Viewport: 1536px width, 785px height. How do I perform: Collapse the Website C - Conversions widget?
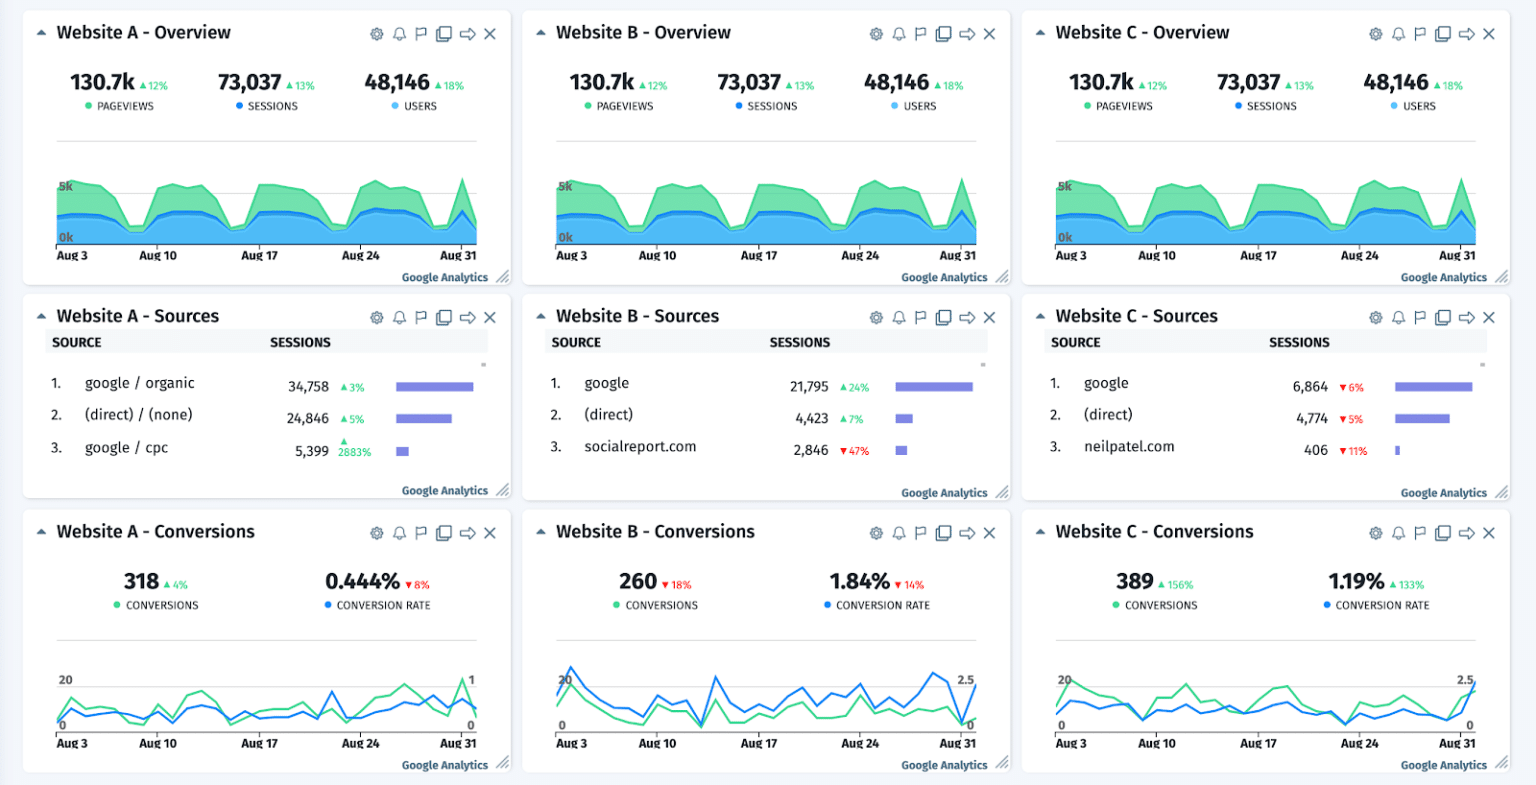pyautogui.click(x=1040, y=532)
